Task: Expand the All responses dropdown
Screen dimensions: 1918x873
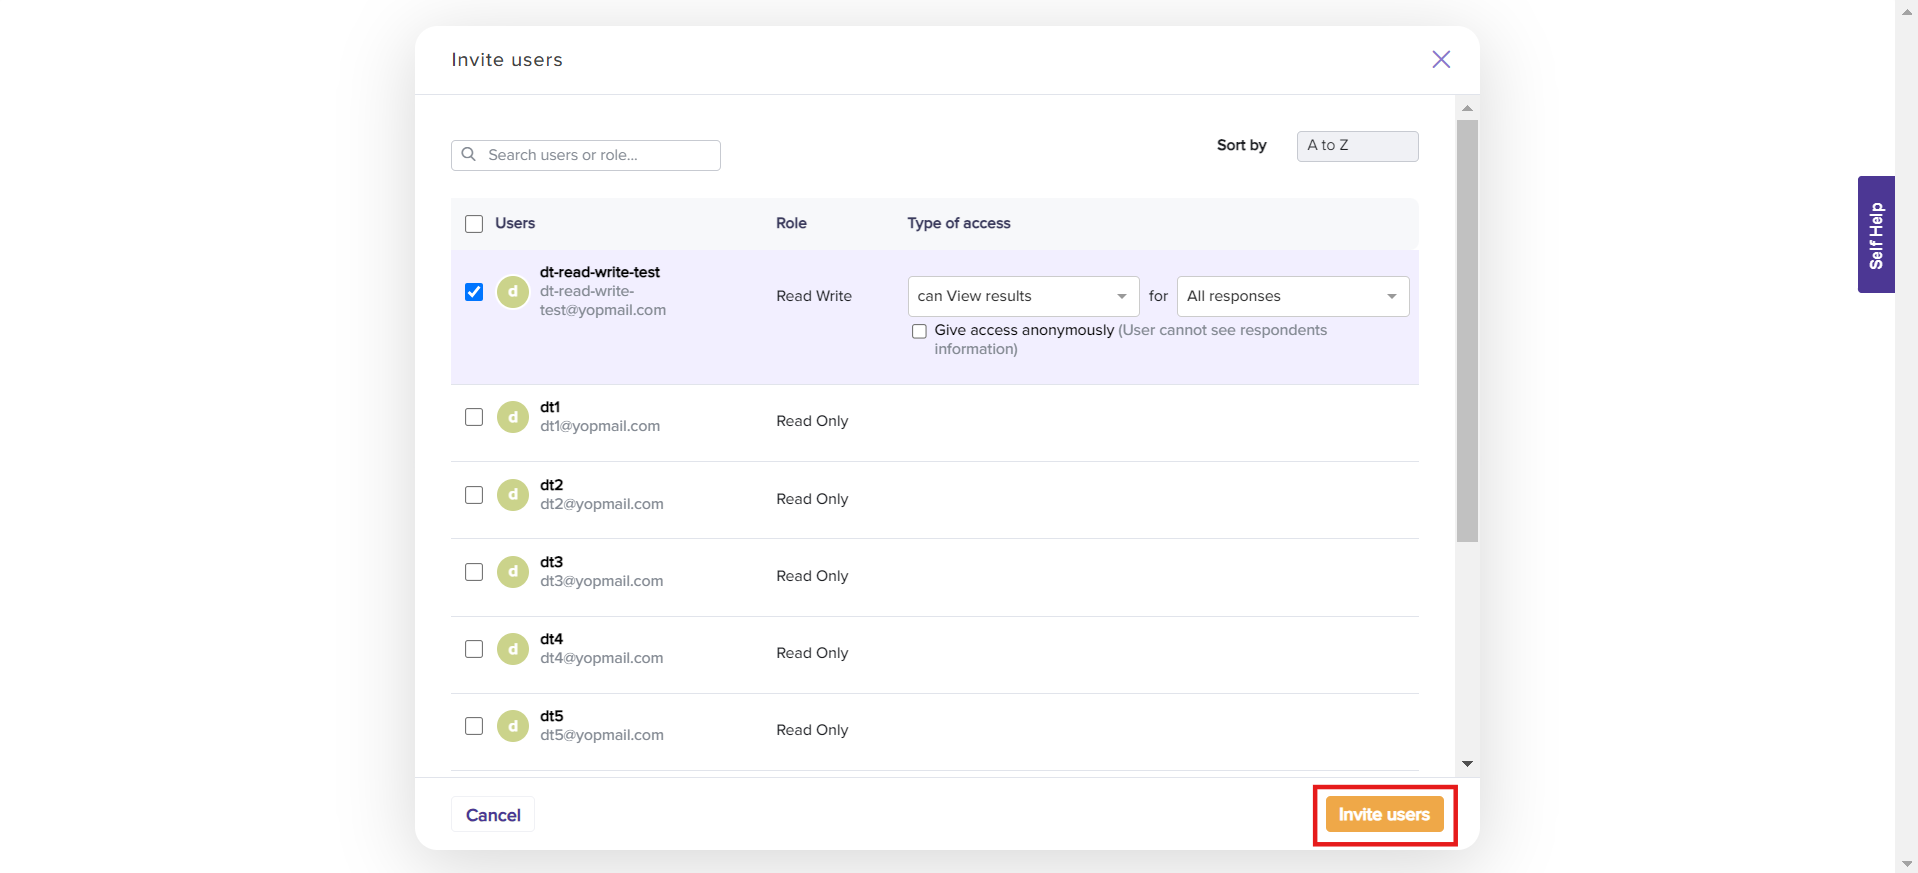Action: [1292, 296]
